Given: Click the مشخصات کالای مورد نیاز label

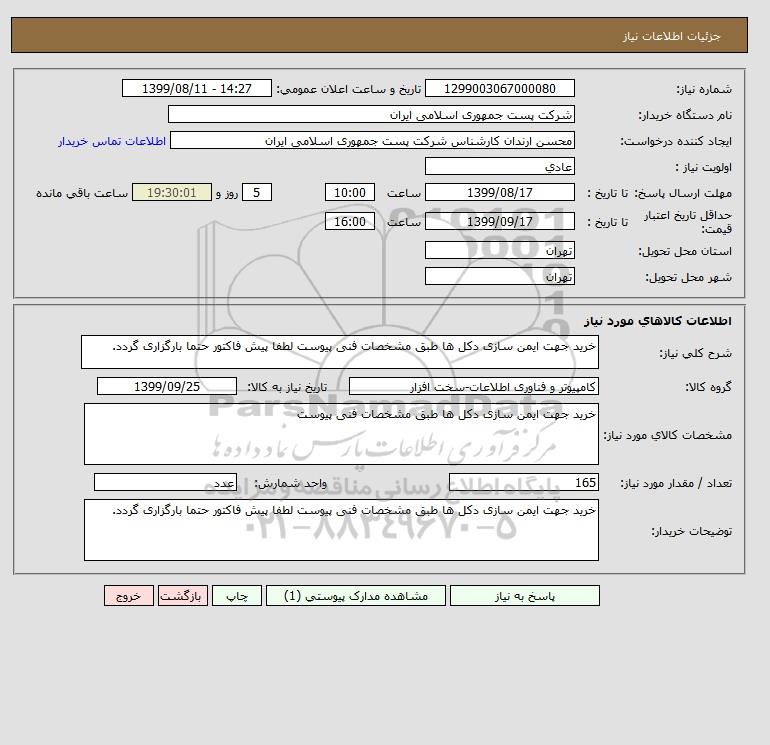Looking at the screenshot, I should pos(667,435).
